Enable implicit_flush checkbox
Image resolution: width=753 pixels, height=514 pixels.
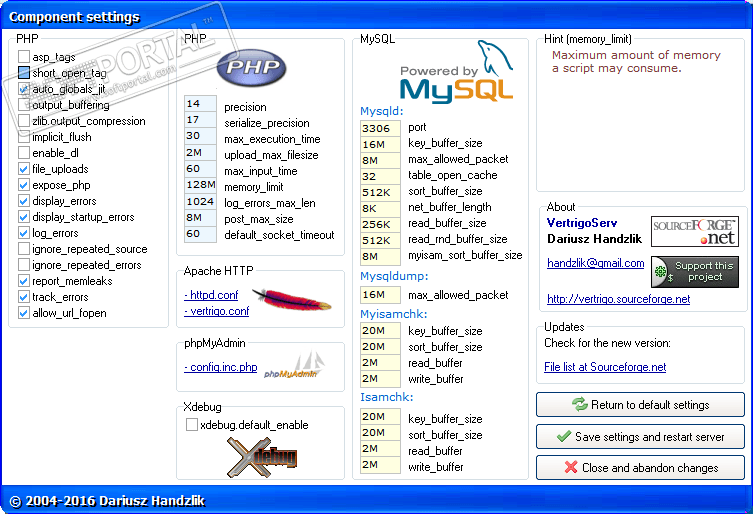24,137
